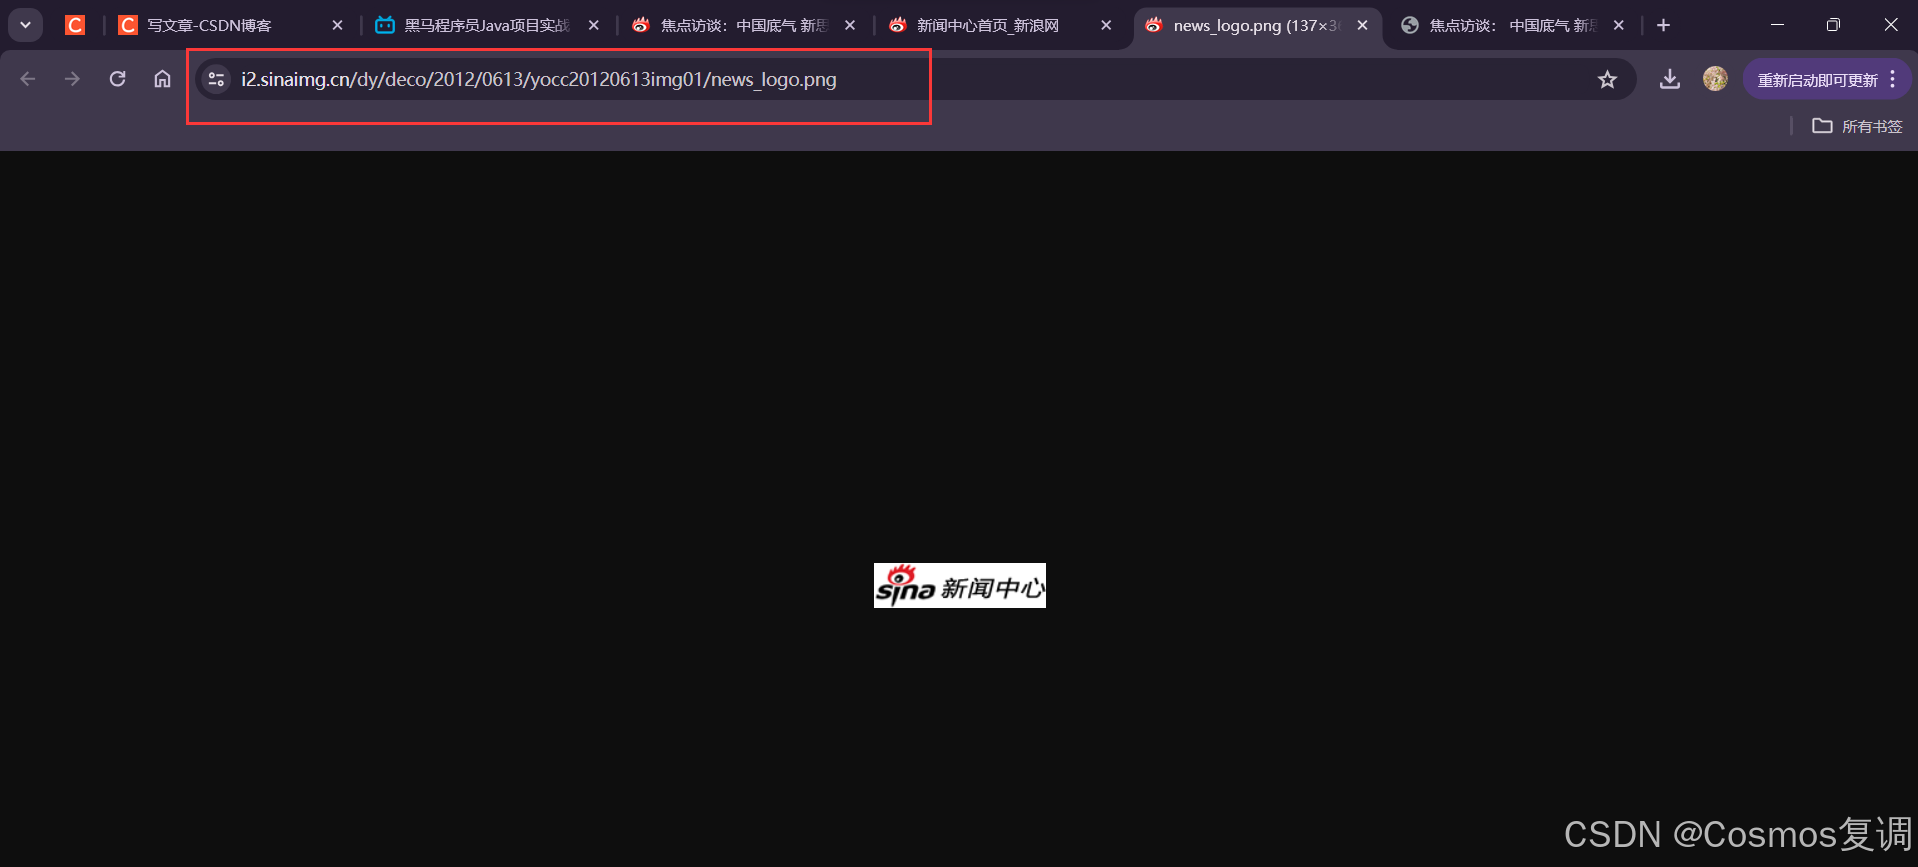The height and width of the screenshot is (867, 1918).
Task: Click 重新启动即可更新 button
Action: 1817,80
